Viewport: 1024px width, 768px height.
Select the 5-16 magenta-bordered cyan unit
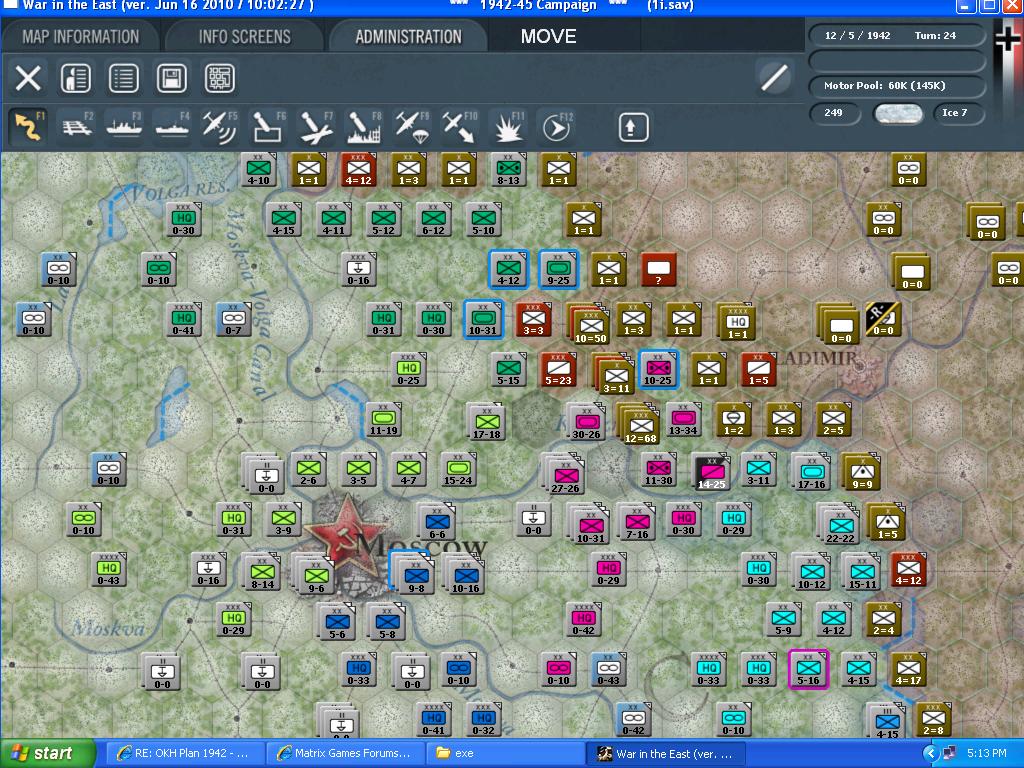[808, 669]
